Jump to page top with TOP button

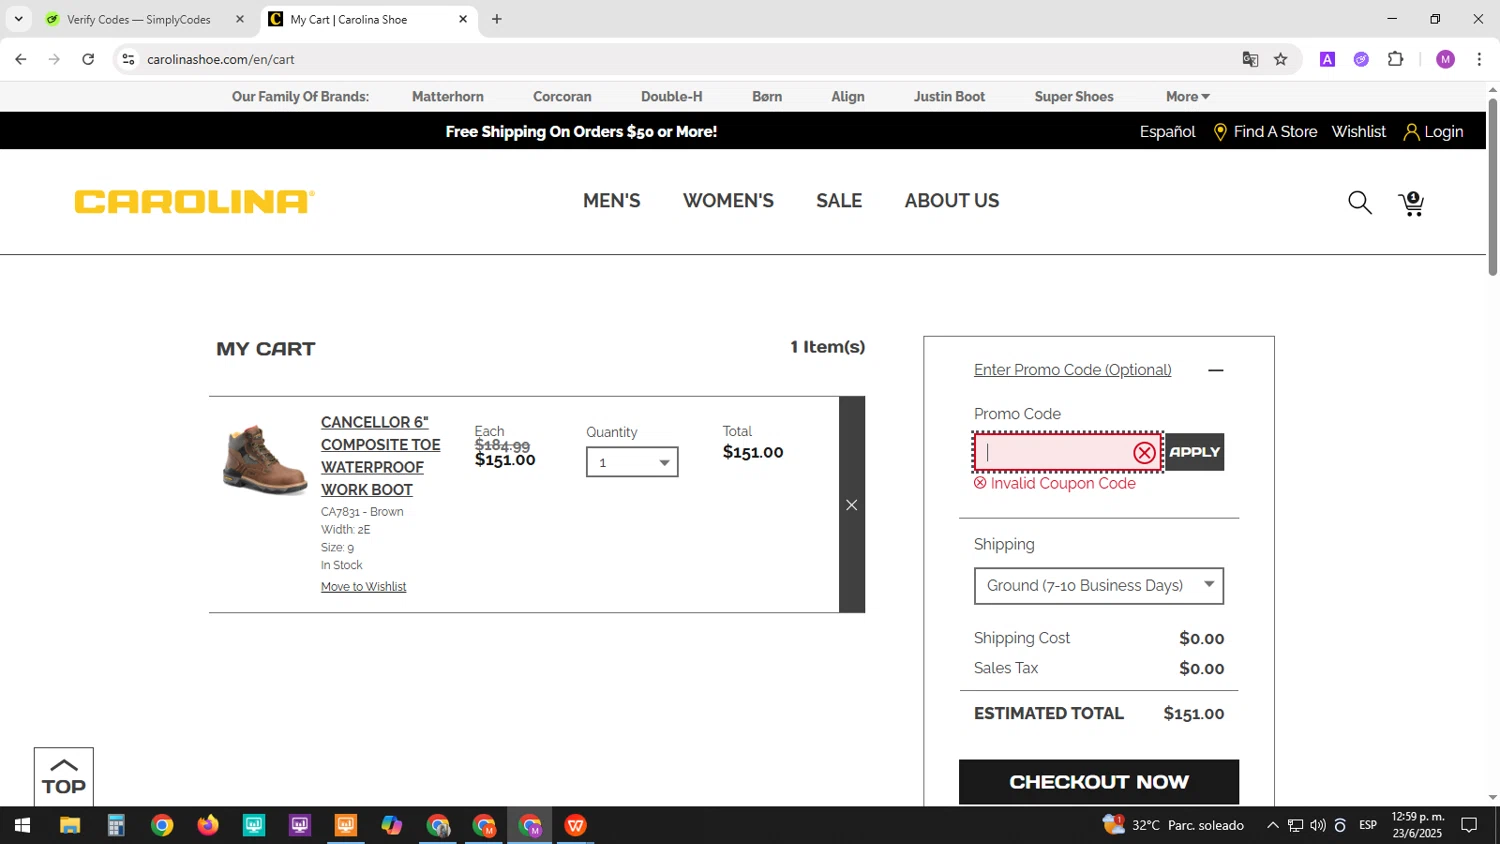[64, 776]
